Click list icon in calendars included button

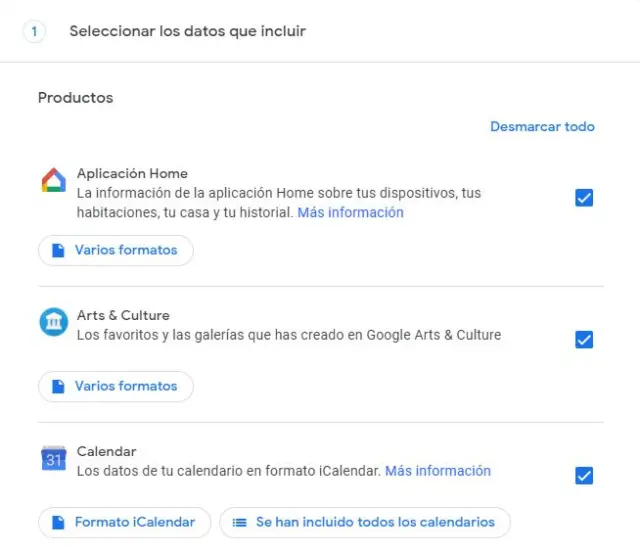tap(239, 522)
